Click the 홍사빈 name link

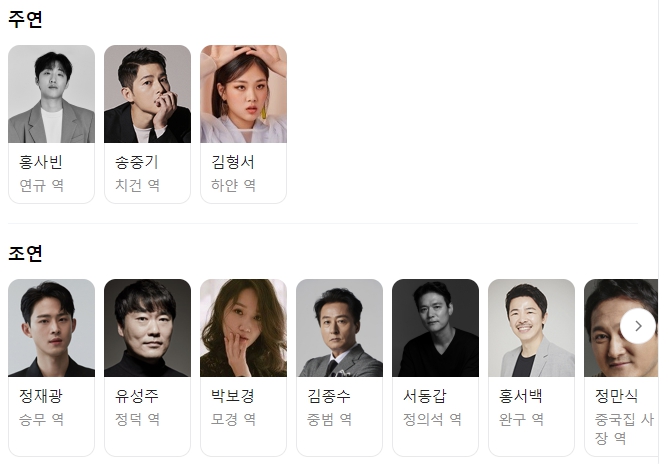point(41,162)
